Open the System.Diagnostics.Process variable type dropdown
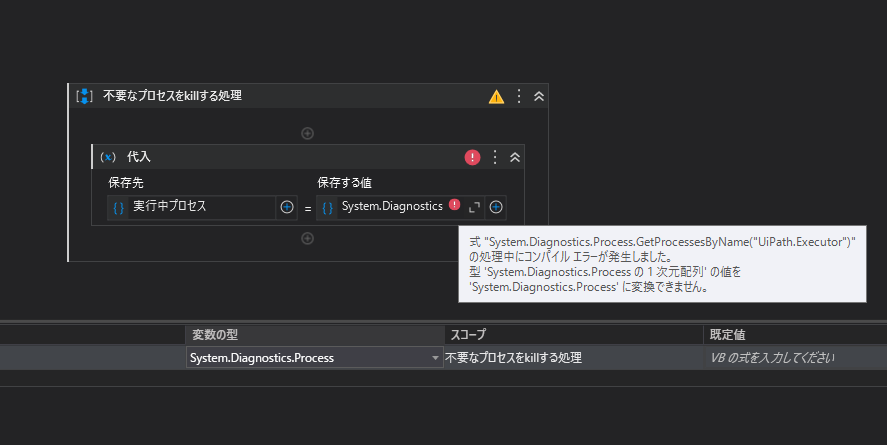The height and width of the screenshot is (445, 887). pos(435,358)
